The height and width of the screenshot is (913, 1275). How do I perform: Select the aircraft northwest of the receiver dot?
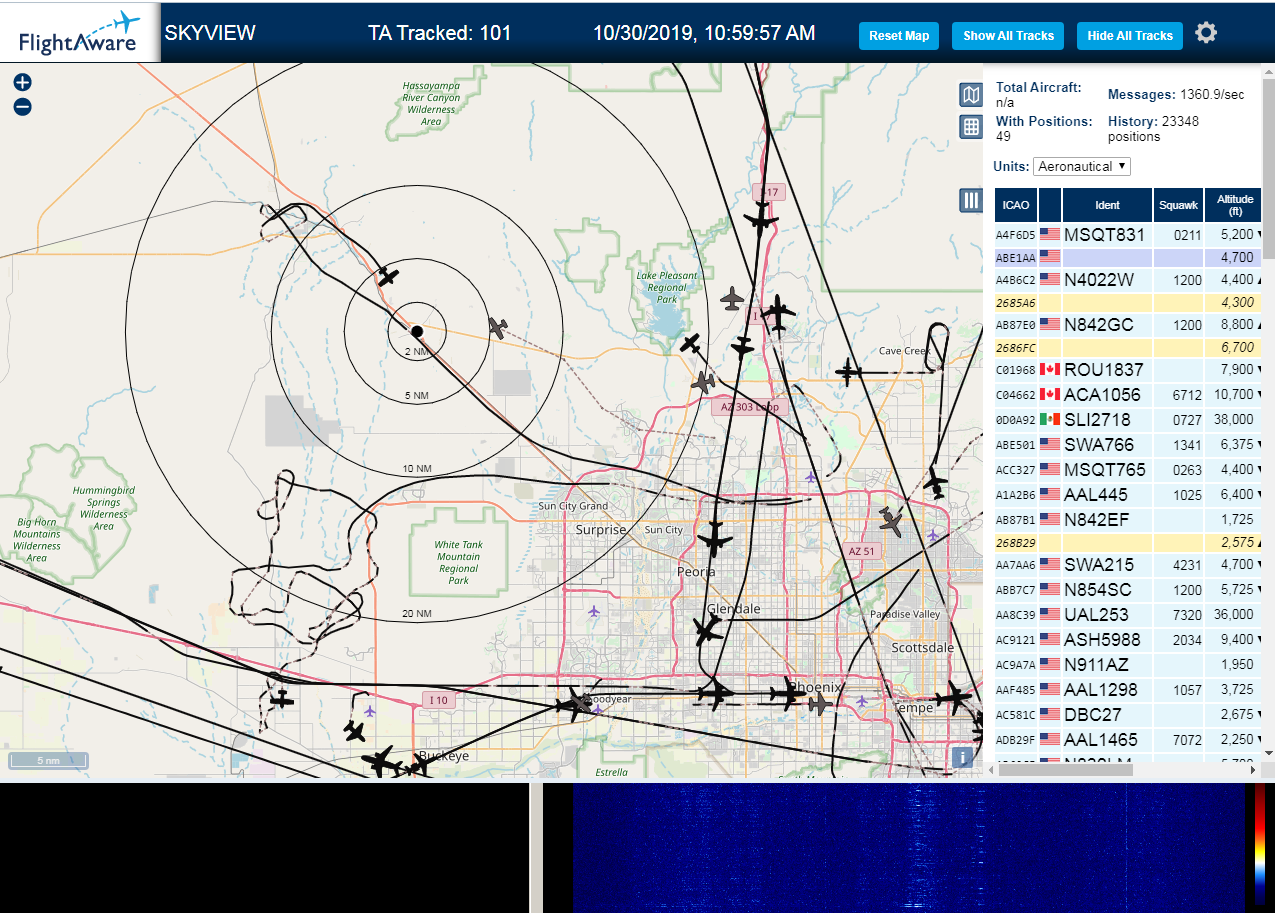[x=388, y=276]
